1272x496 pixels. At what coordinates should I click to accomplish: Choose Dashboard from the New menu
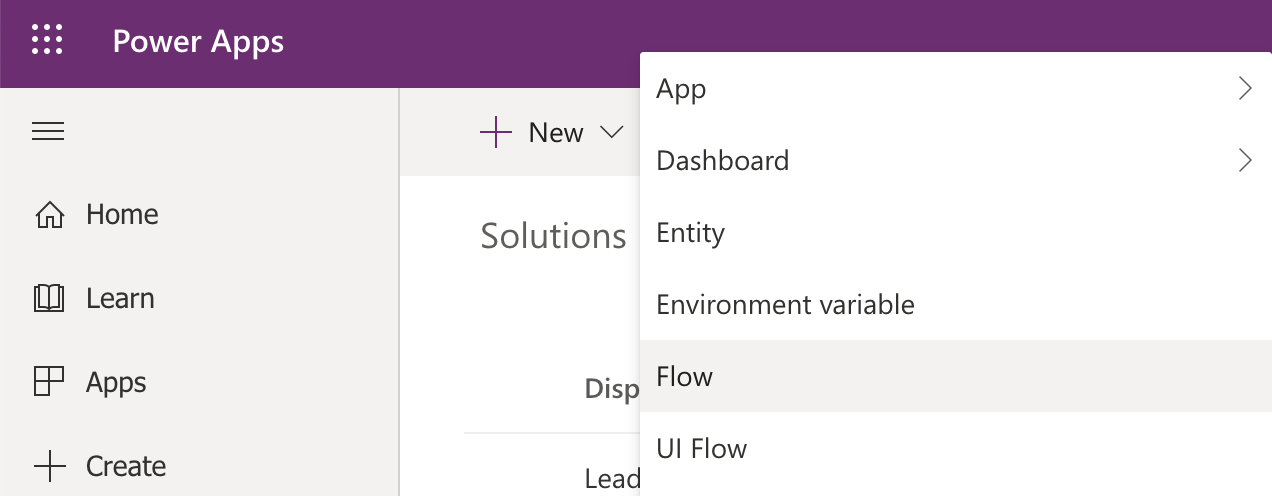pos(955,160)
